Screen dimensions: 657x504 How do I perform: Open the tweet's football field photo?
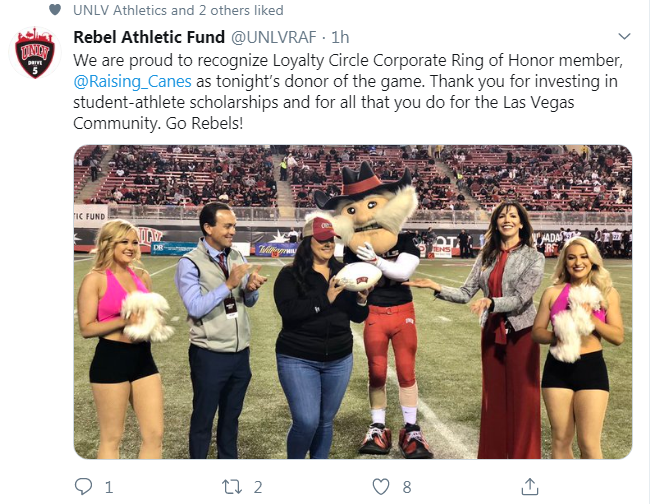pos(352,302)
